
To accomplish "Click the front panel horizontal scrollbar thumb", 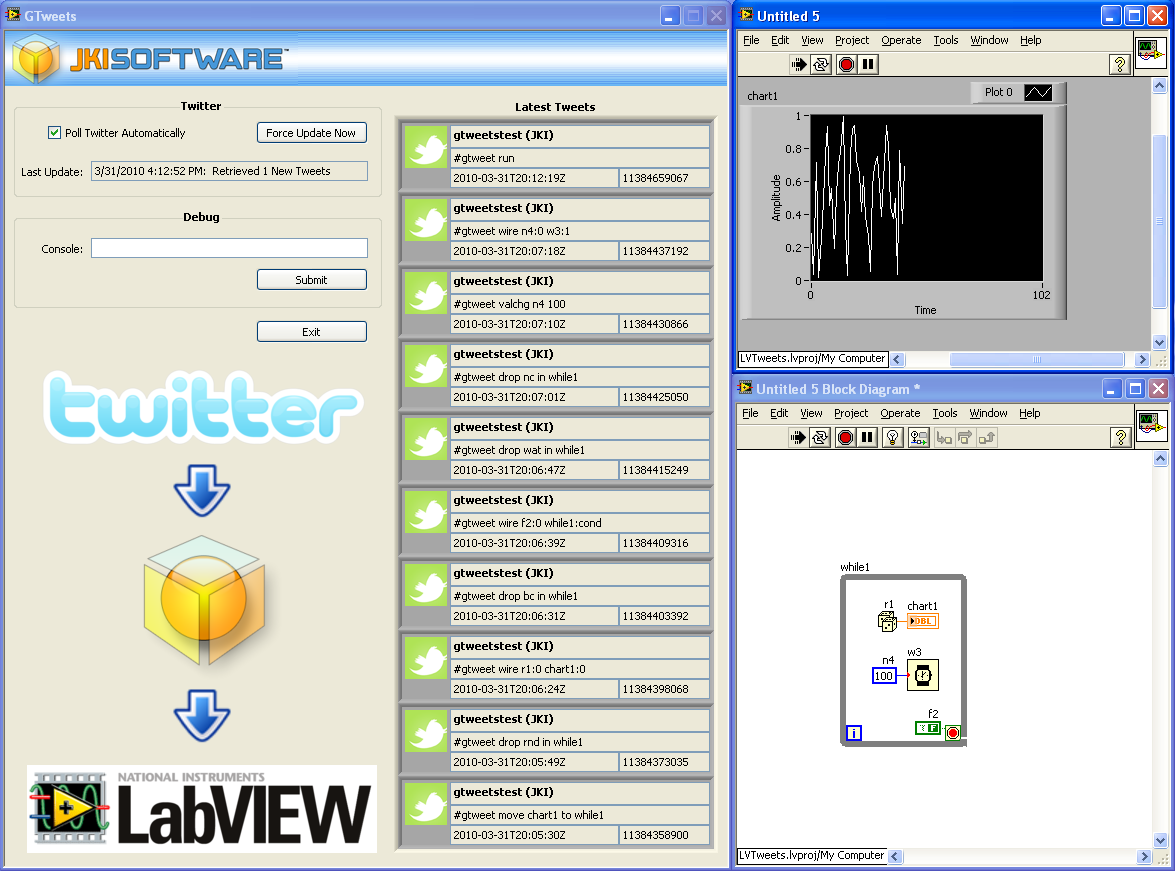I will [x=1037, y=360].
